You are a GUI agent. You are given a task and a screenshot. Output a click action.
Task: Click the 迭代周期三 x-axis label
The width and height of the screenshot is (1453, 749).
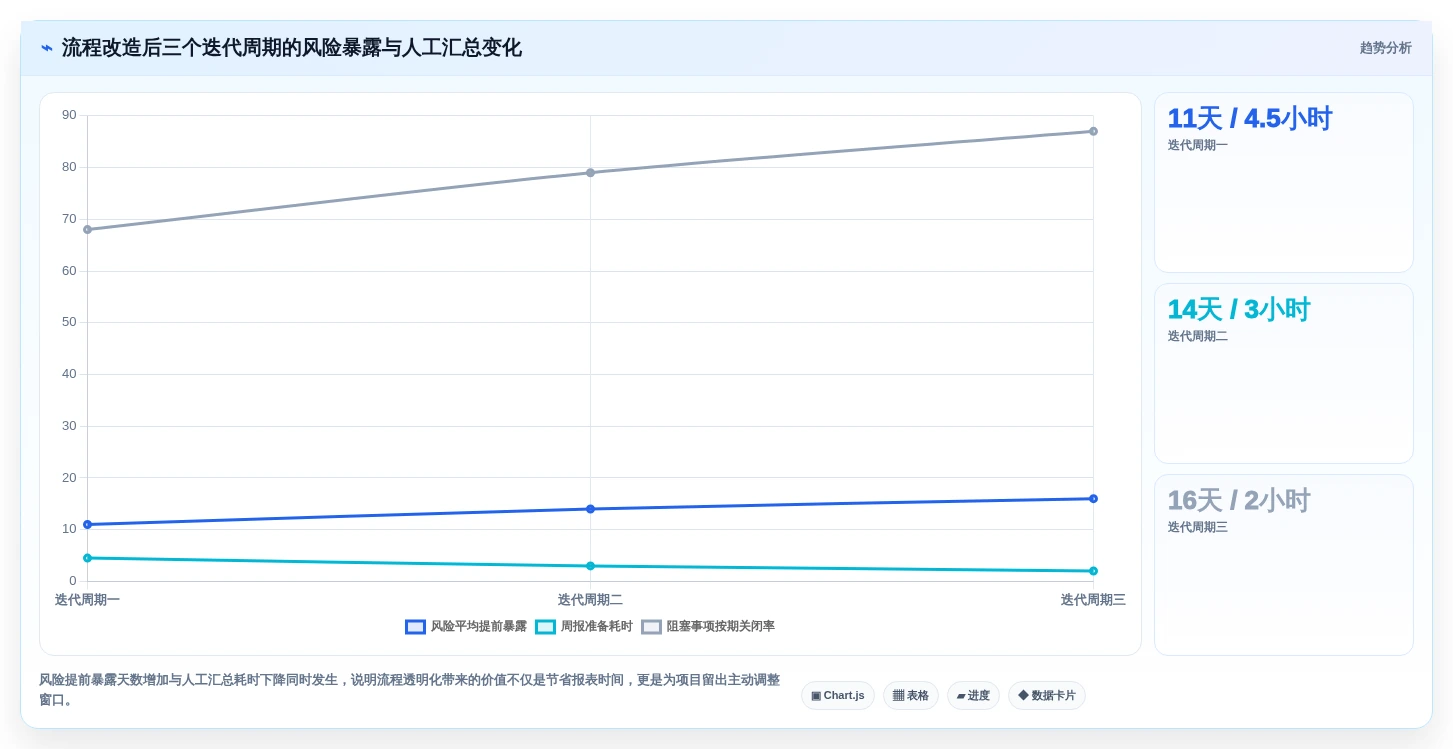1093,600
